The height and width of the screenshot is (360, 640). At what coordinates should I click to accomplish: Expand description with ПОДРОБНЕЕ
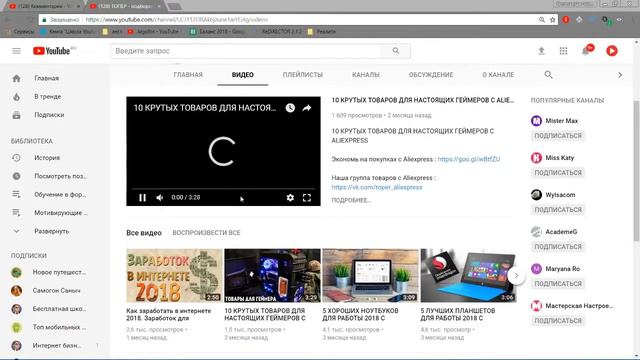pyautogui.click(x=351, y=200)
